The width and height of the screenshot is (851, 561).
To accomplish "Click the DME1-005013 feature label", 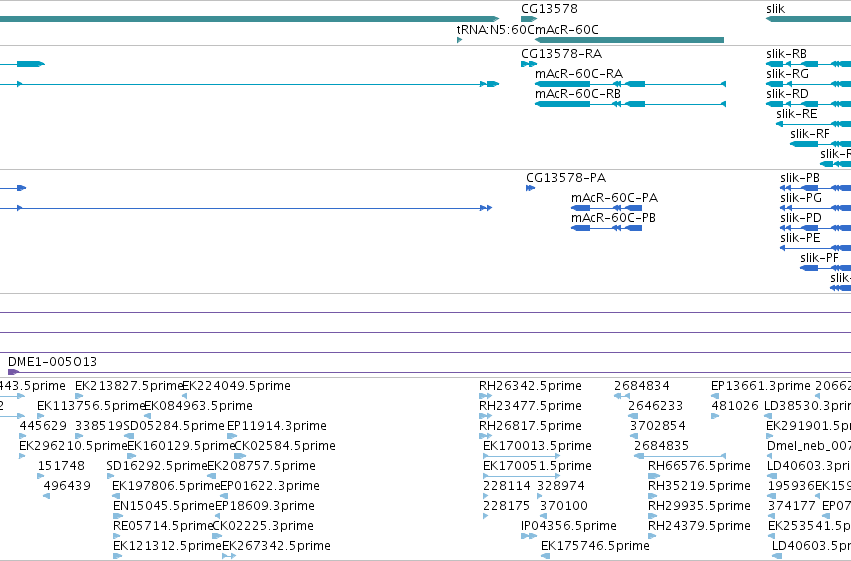I will 52,362.
